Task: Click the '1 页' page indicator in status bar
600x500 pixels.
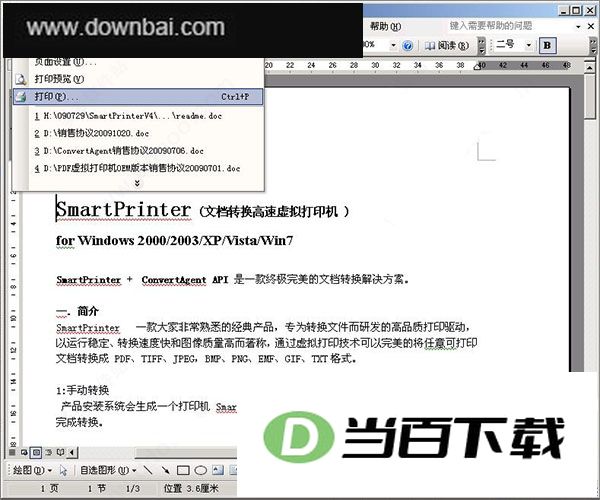Action: click(49, 489)
